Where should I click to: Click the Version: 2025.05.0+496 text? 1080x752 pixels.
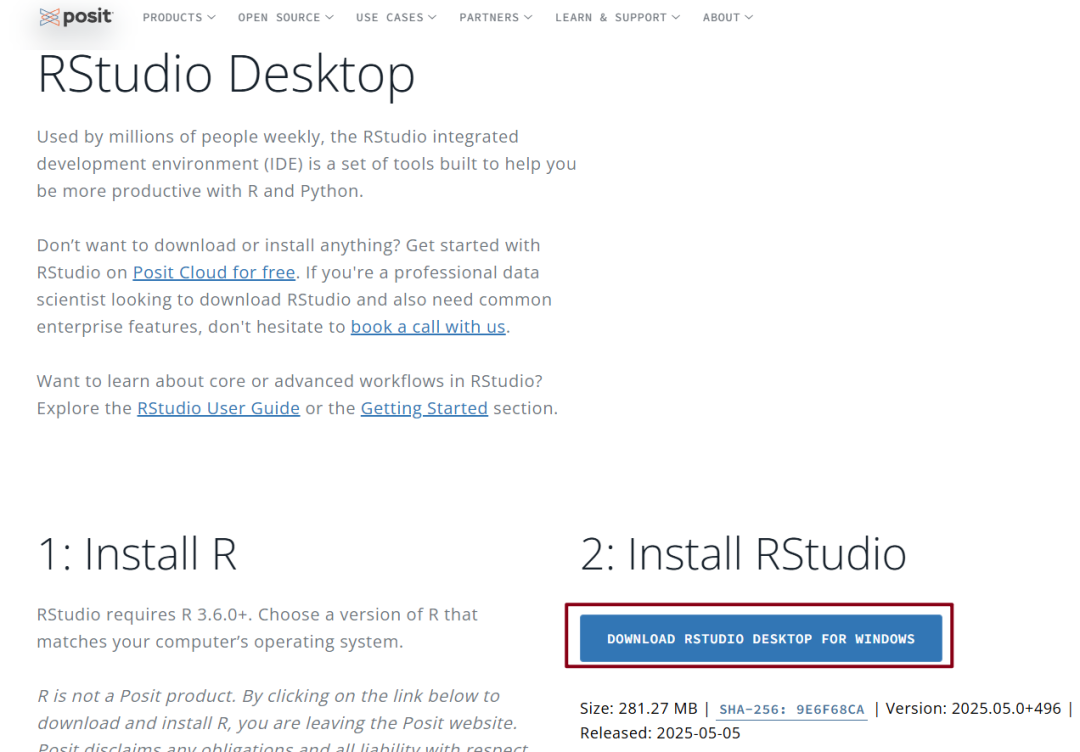(x=973, y=709)
